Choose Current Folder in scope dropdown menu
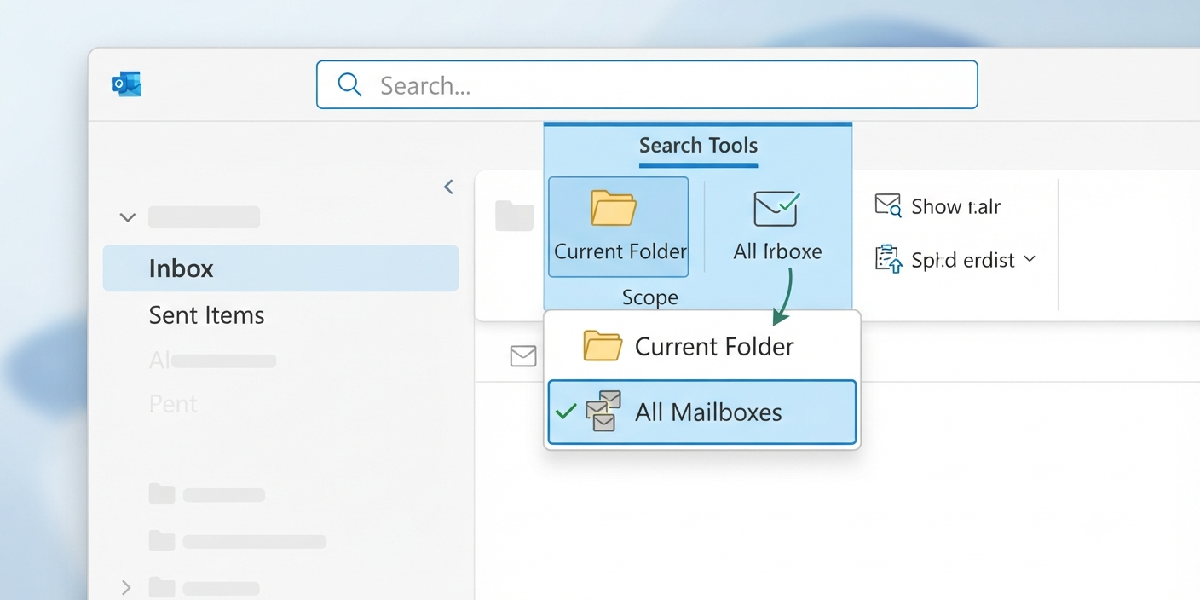The image size is (1200, 600). (x=702, y=347)
